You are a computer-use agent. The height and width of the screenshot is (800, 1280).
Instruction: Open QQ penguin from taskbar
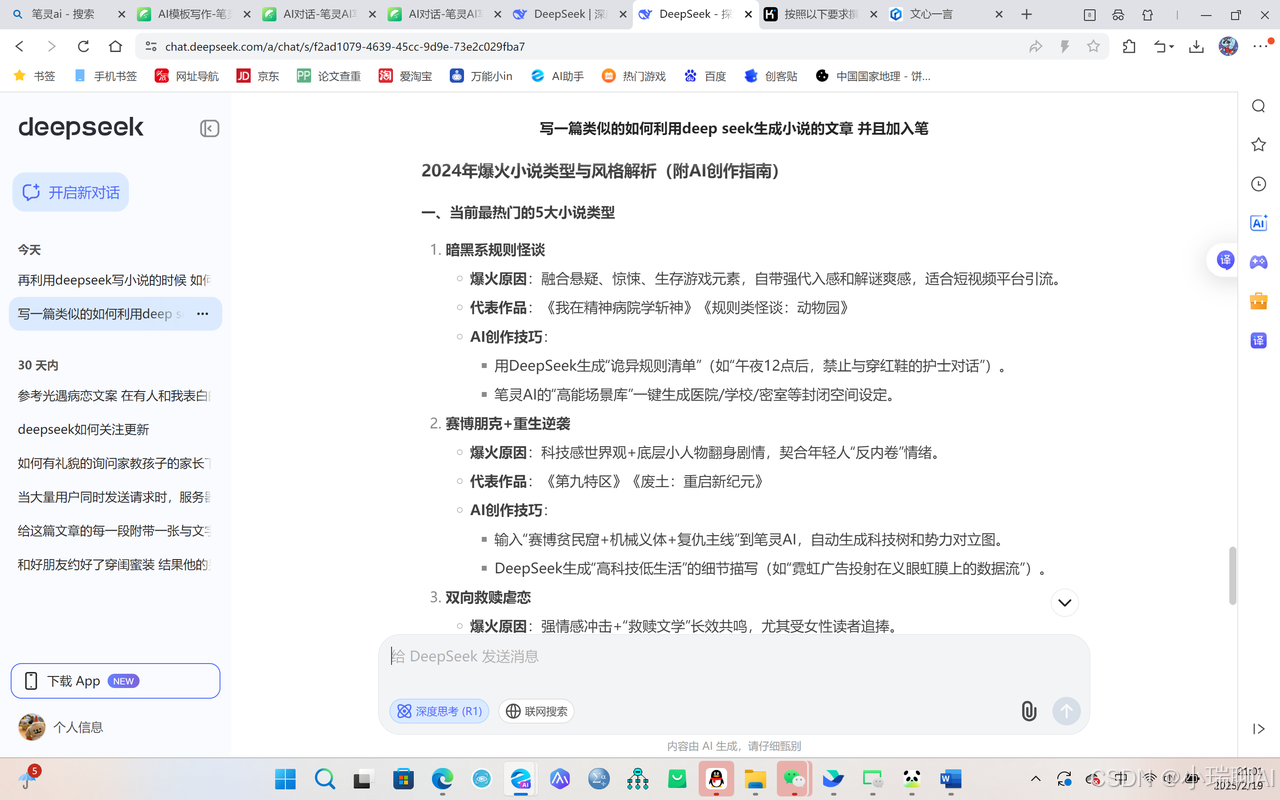click(716, 778)
